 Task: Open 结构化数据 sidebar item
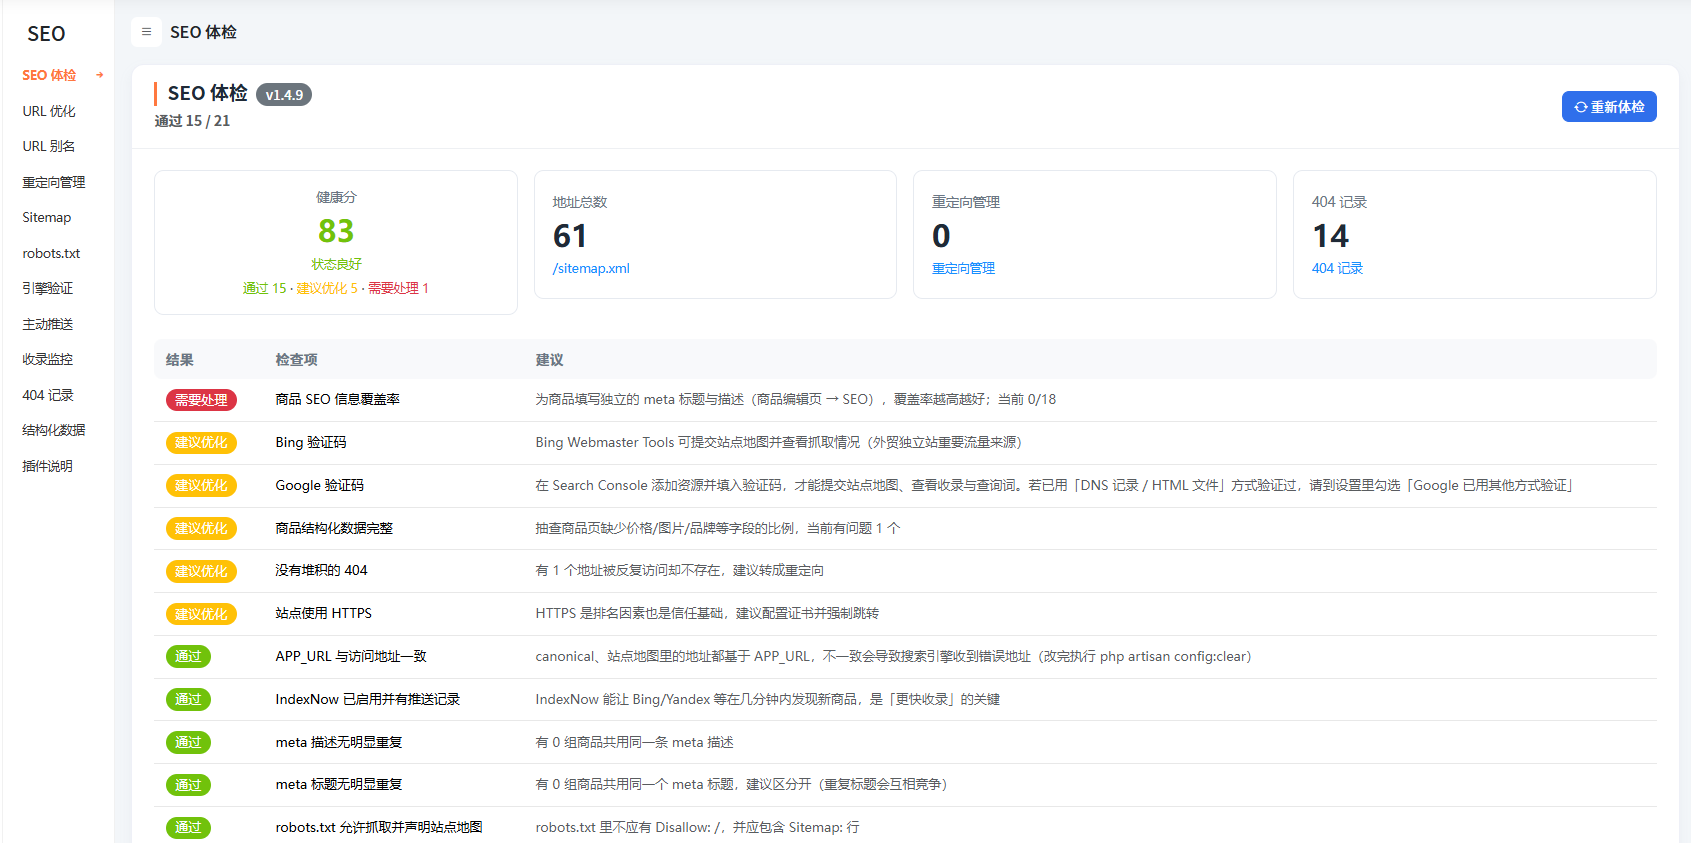[x=54, y=430]
